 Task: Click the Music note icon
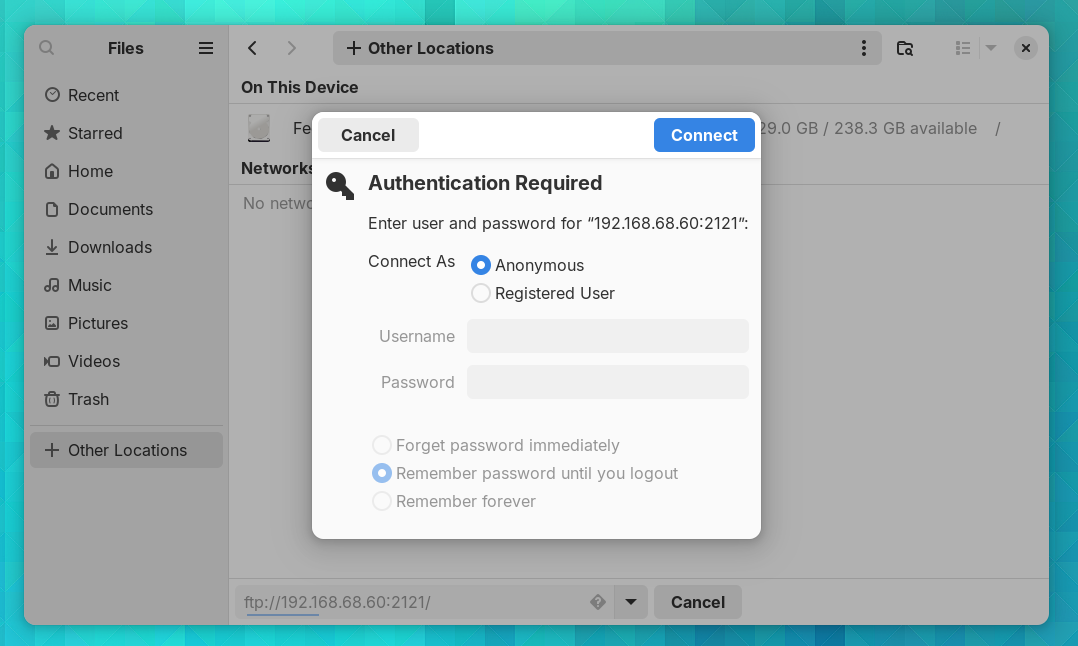(52, 285)
